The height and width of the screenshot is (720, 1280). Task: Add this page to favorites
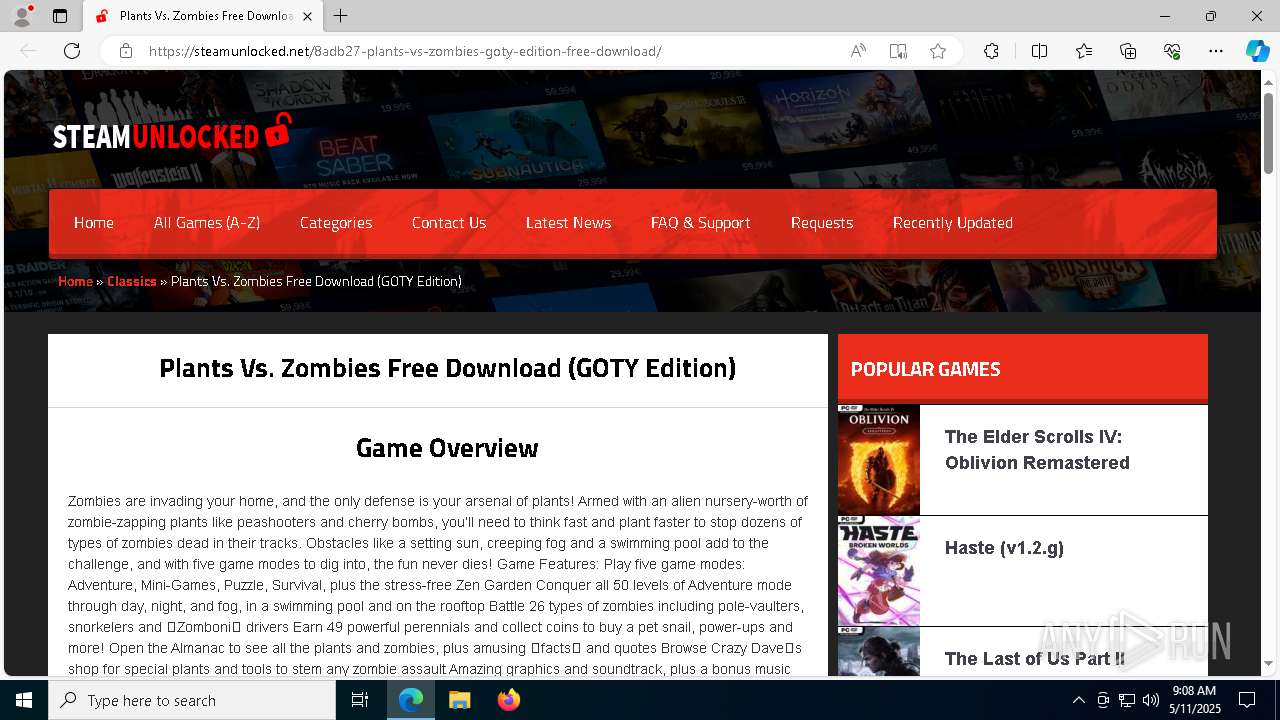coord(938,51)
